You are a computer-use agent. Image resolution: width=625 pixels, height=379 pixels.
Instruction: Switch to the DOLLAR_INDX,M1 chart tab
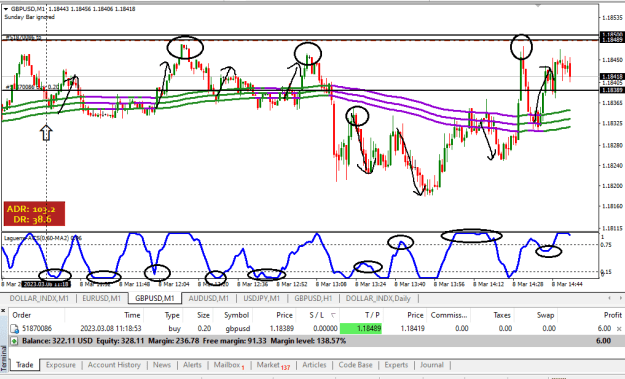tap(39, 298)
